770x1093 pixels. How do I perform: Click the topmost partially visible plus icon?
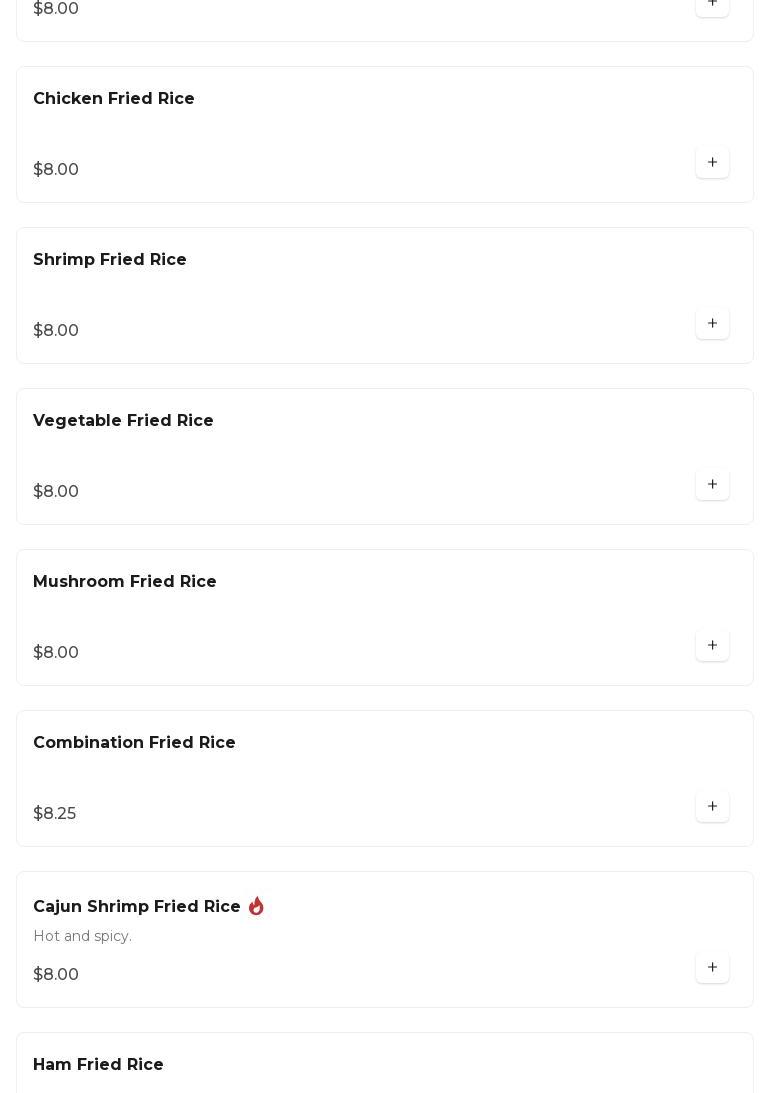click(x=712, y=4)
